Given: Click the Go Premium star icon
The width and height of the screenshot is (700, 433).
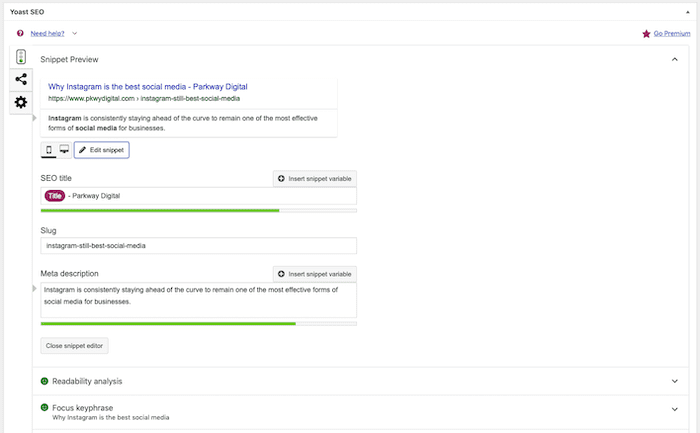Looking at the screenshot, I should [646, 33].
